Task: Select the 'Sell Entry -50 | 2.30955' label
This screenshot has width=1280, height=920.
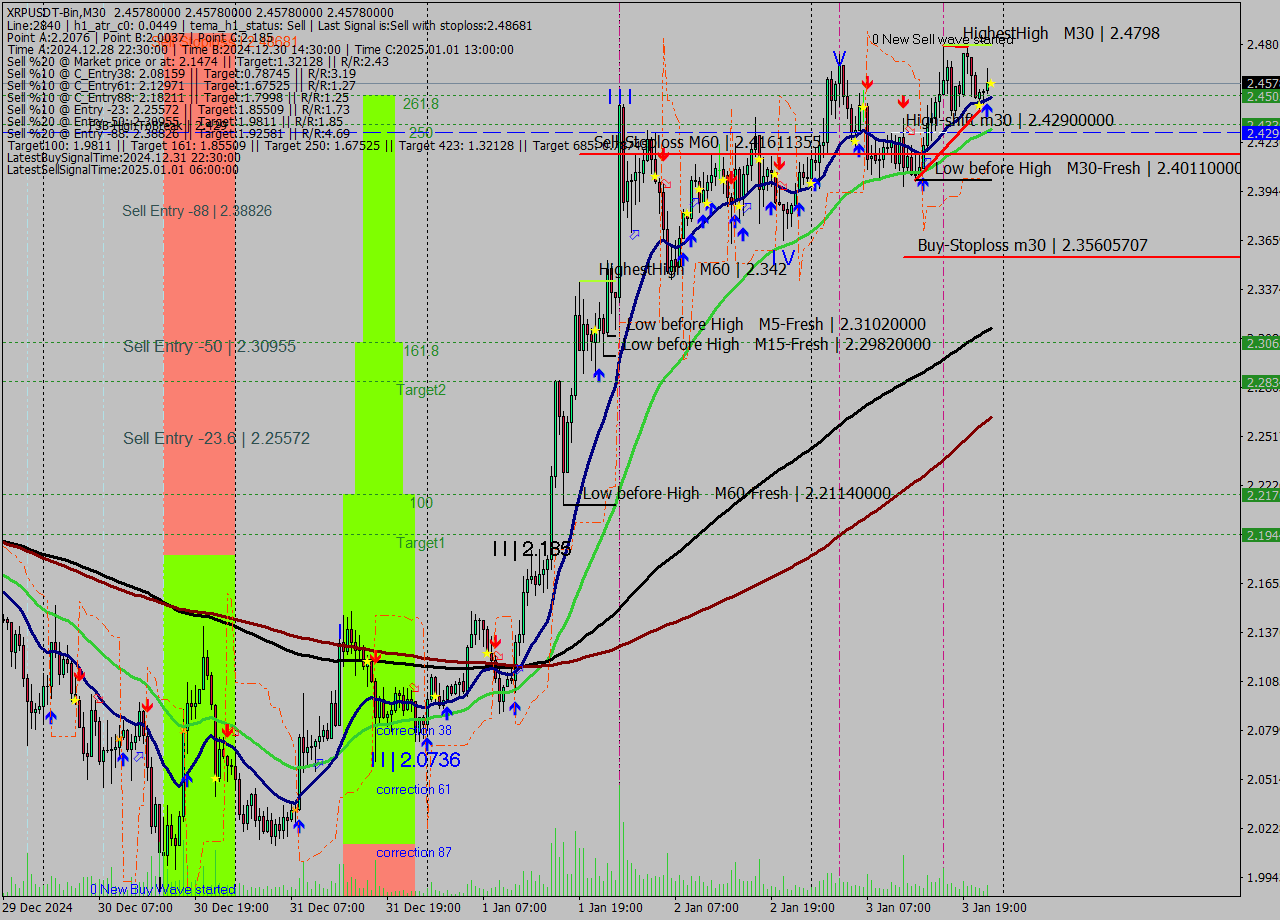Action: pyautogui.click(x=209, y=346)
